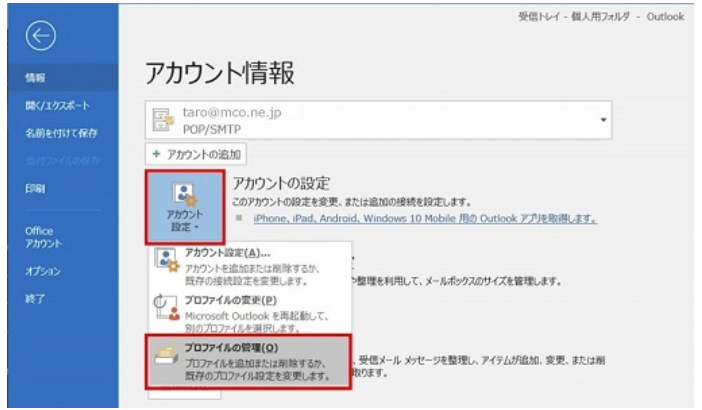The image size is (702, 410).
Task: Click the plus icon on アカウントの追加
Action: 156,154
